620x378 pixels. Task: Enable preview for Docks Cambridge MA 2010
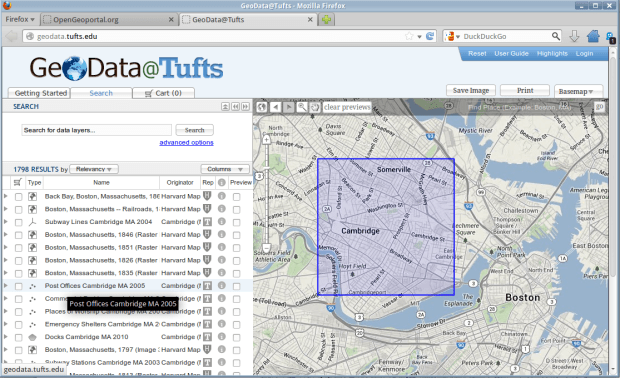[236, 337]
